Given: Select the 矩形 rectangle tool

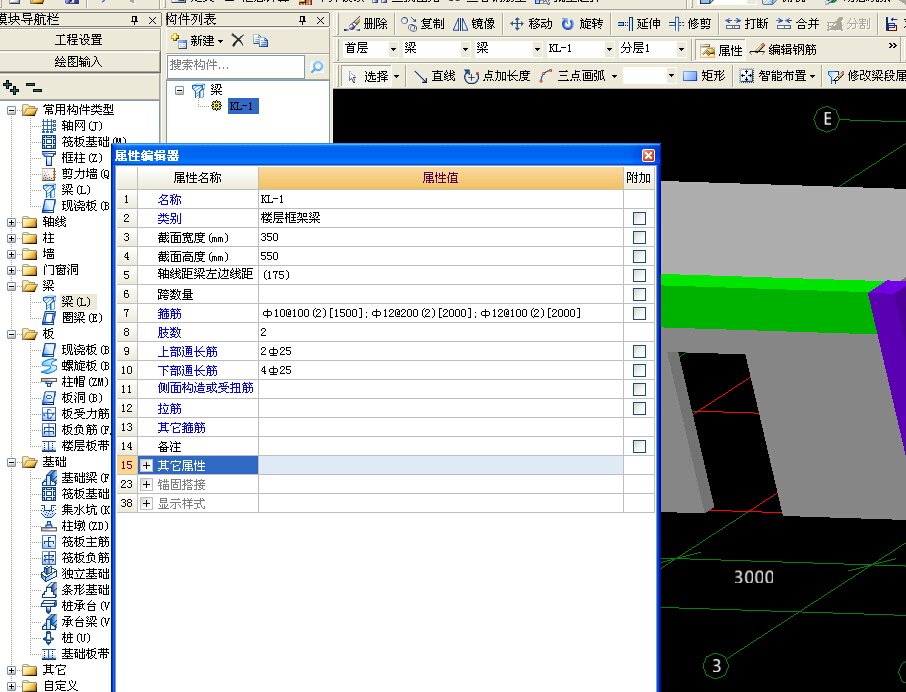Looking at the screenshot, I should click(704, 76).
